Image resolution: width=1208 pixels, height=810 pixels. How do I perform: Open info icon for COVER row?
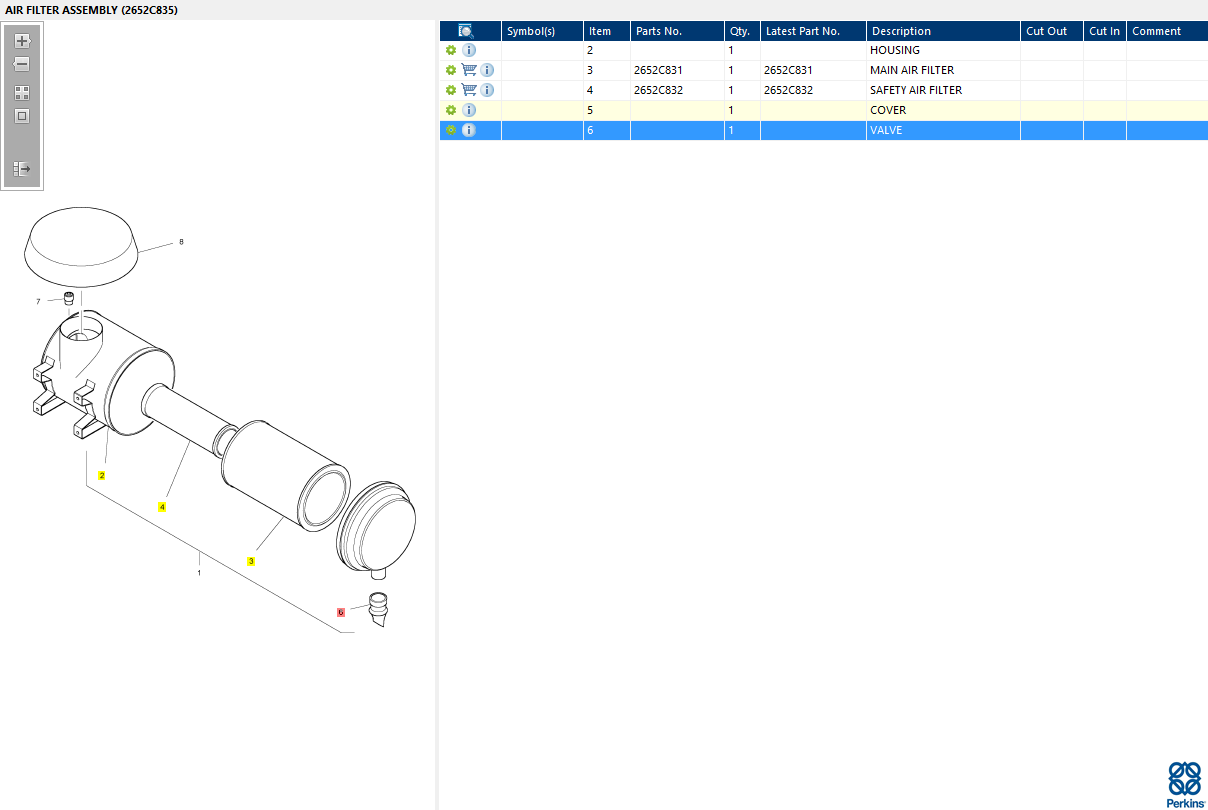pyautogui.click(x=469, y=110)
